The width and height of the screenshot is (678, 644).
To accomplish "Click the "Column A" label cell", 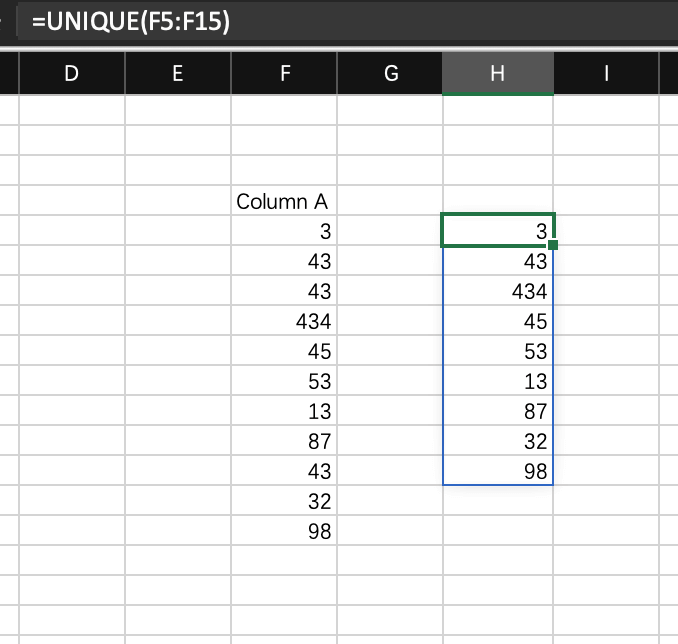I will pyautogui.click(x=284, y=201).
